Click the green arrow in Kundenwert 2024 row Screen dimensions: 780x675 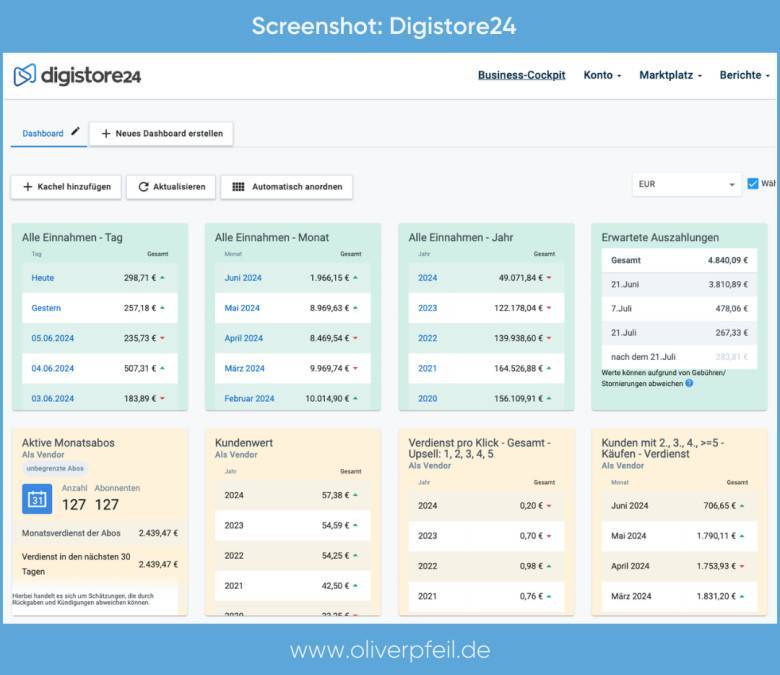356,495
